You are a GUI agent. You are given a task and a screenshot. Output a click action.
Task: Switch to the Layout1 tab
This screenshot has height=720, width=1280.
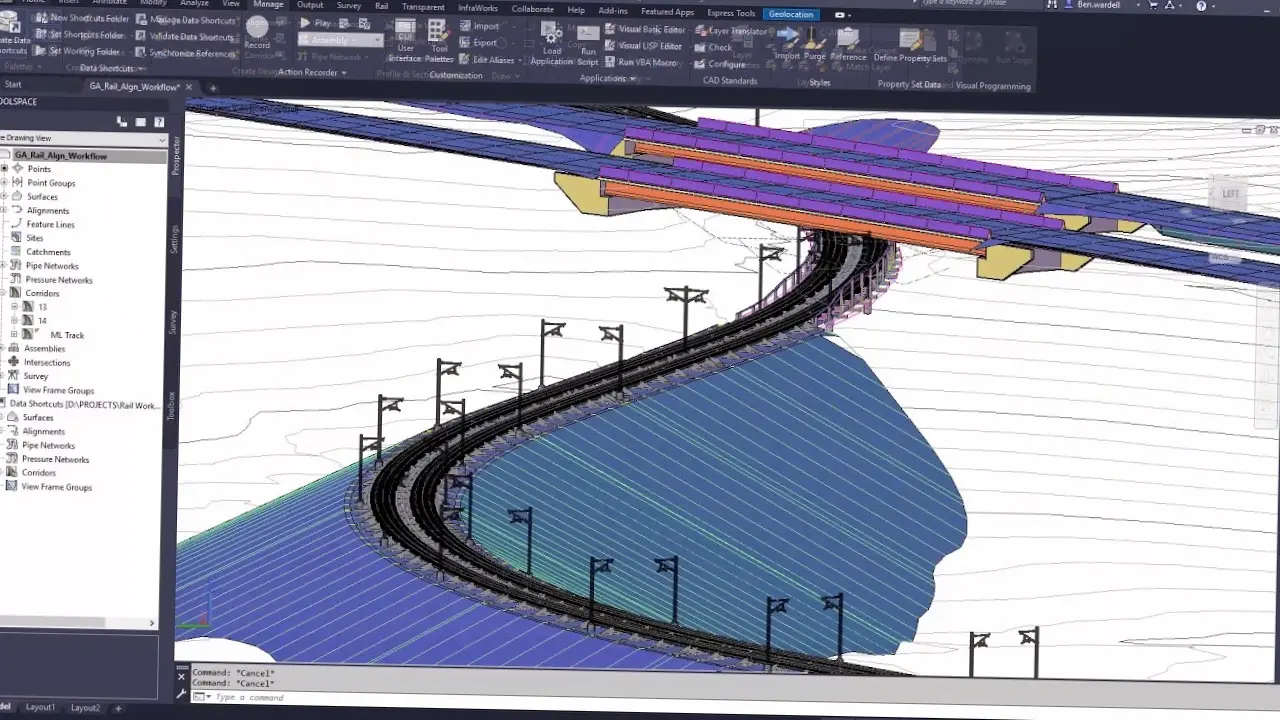click(x=40, y=707)
